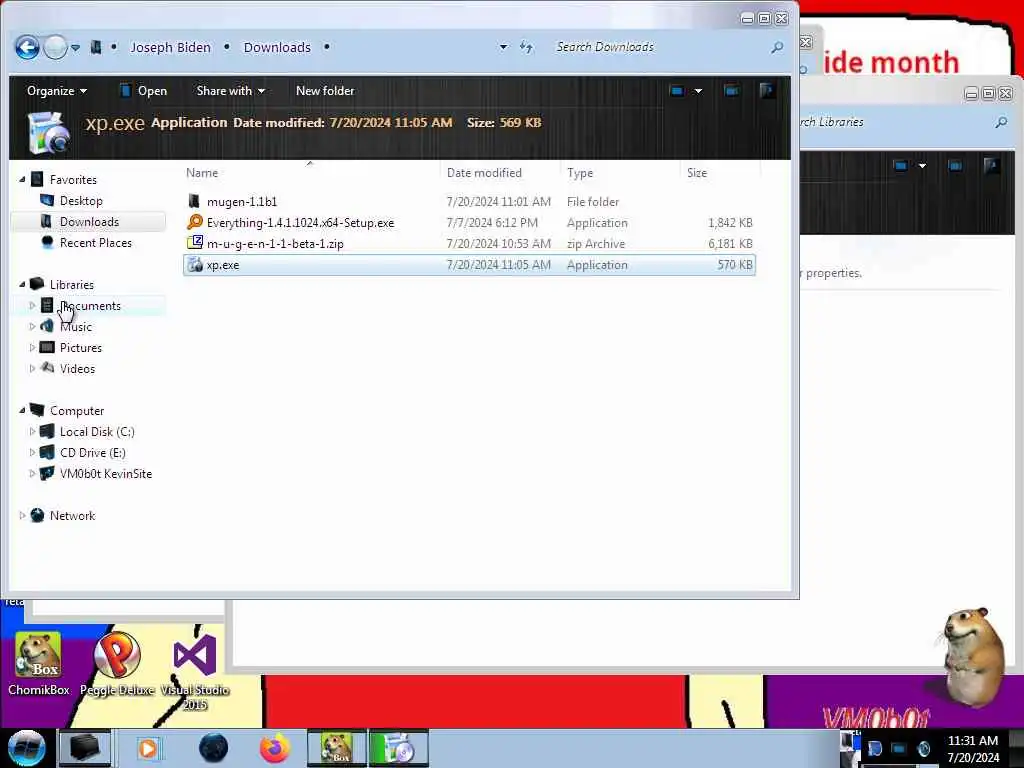This screenshot has width=1024, height=768.
Task: Click the change view icon
Action: 677,91
